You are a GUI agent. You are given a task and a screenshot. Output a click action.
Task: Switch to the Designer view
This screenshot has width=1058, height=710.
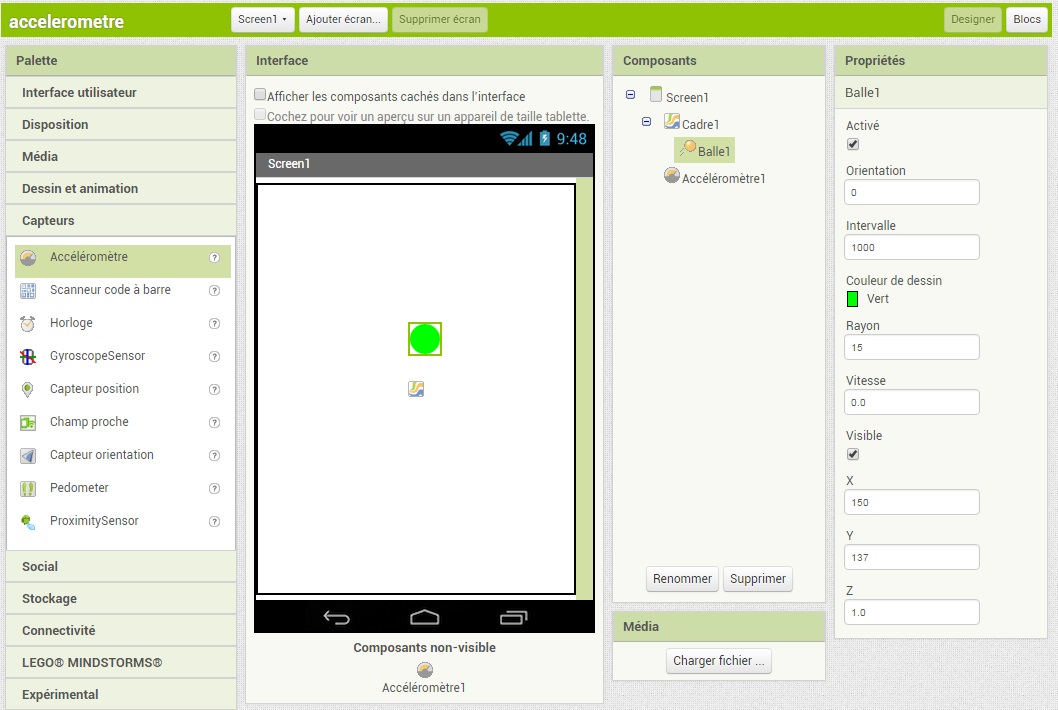972,20
